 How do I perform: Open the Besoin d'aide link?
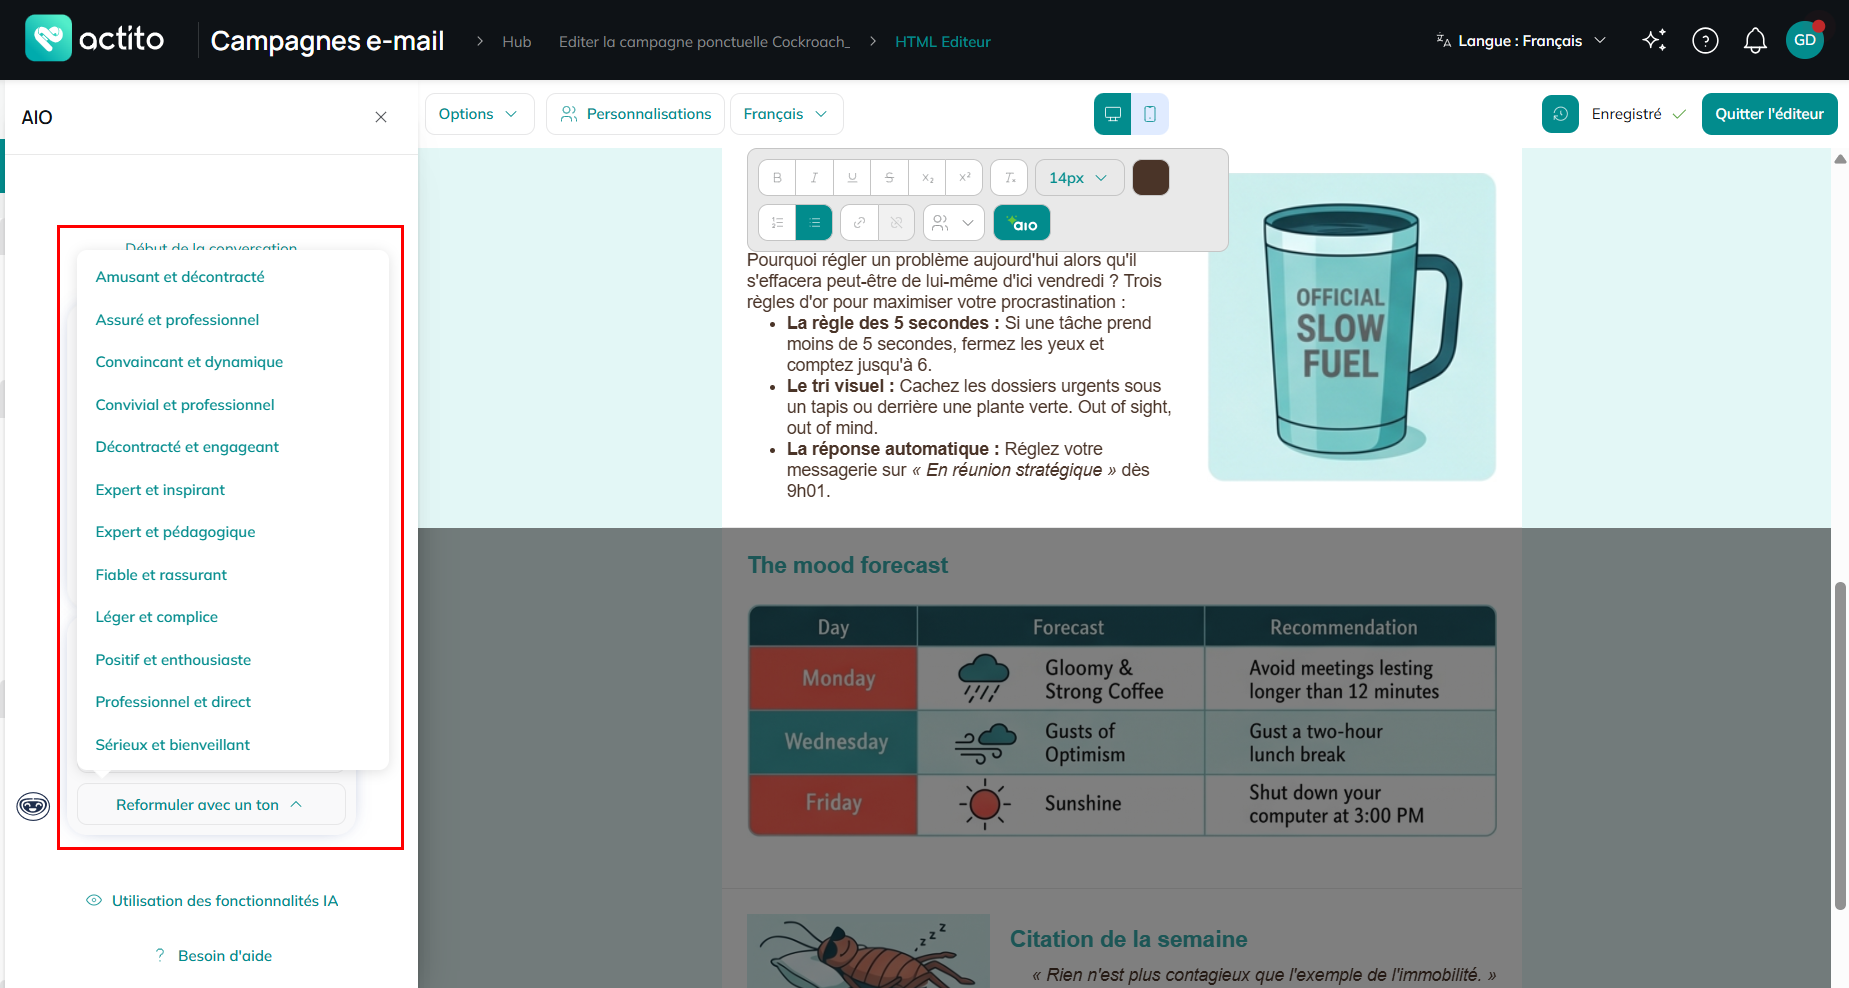(213, 956)
